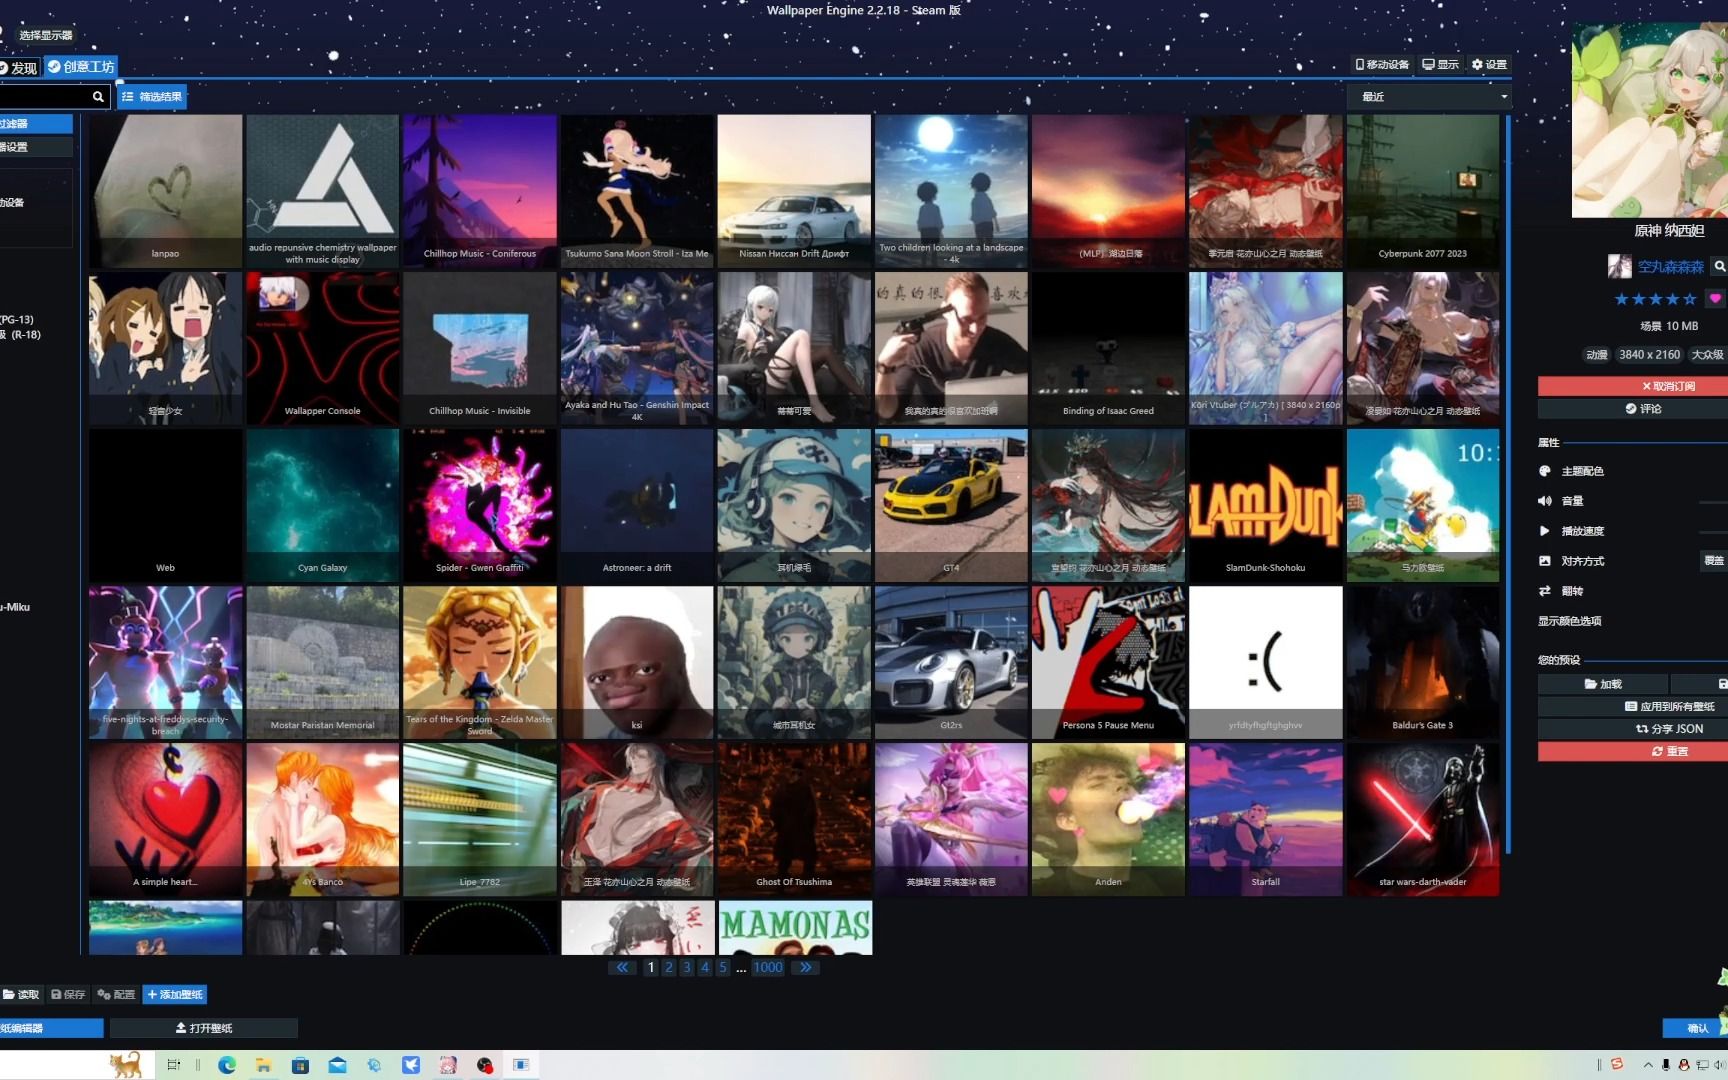Click the pink anime character taskbar icon

pos(448,1065)
